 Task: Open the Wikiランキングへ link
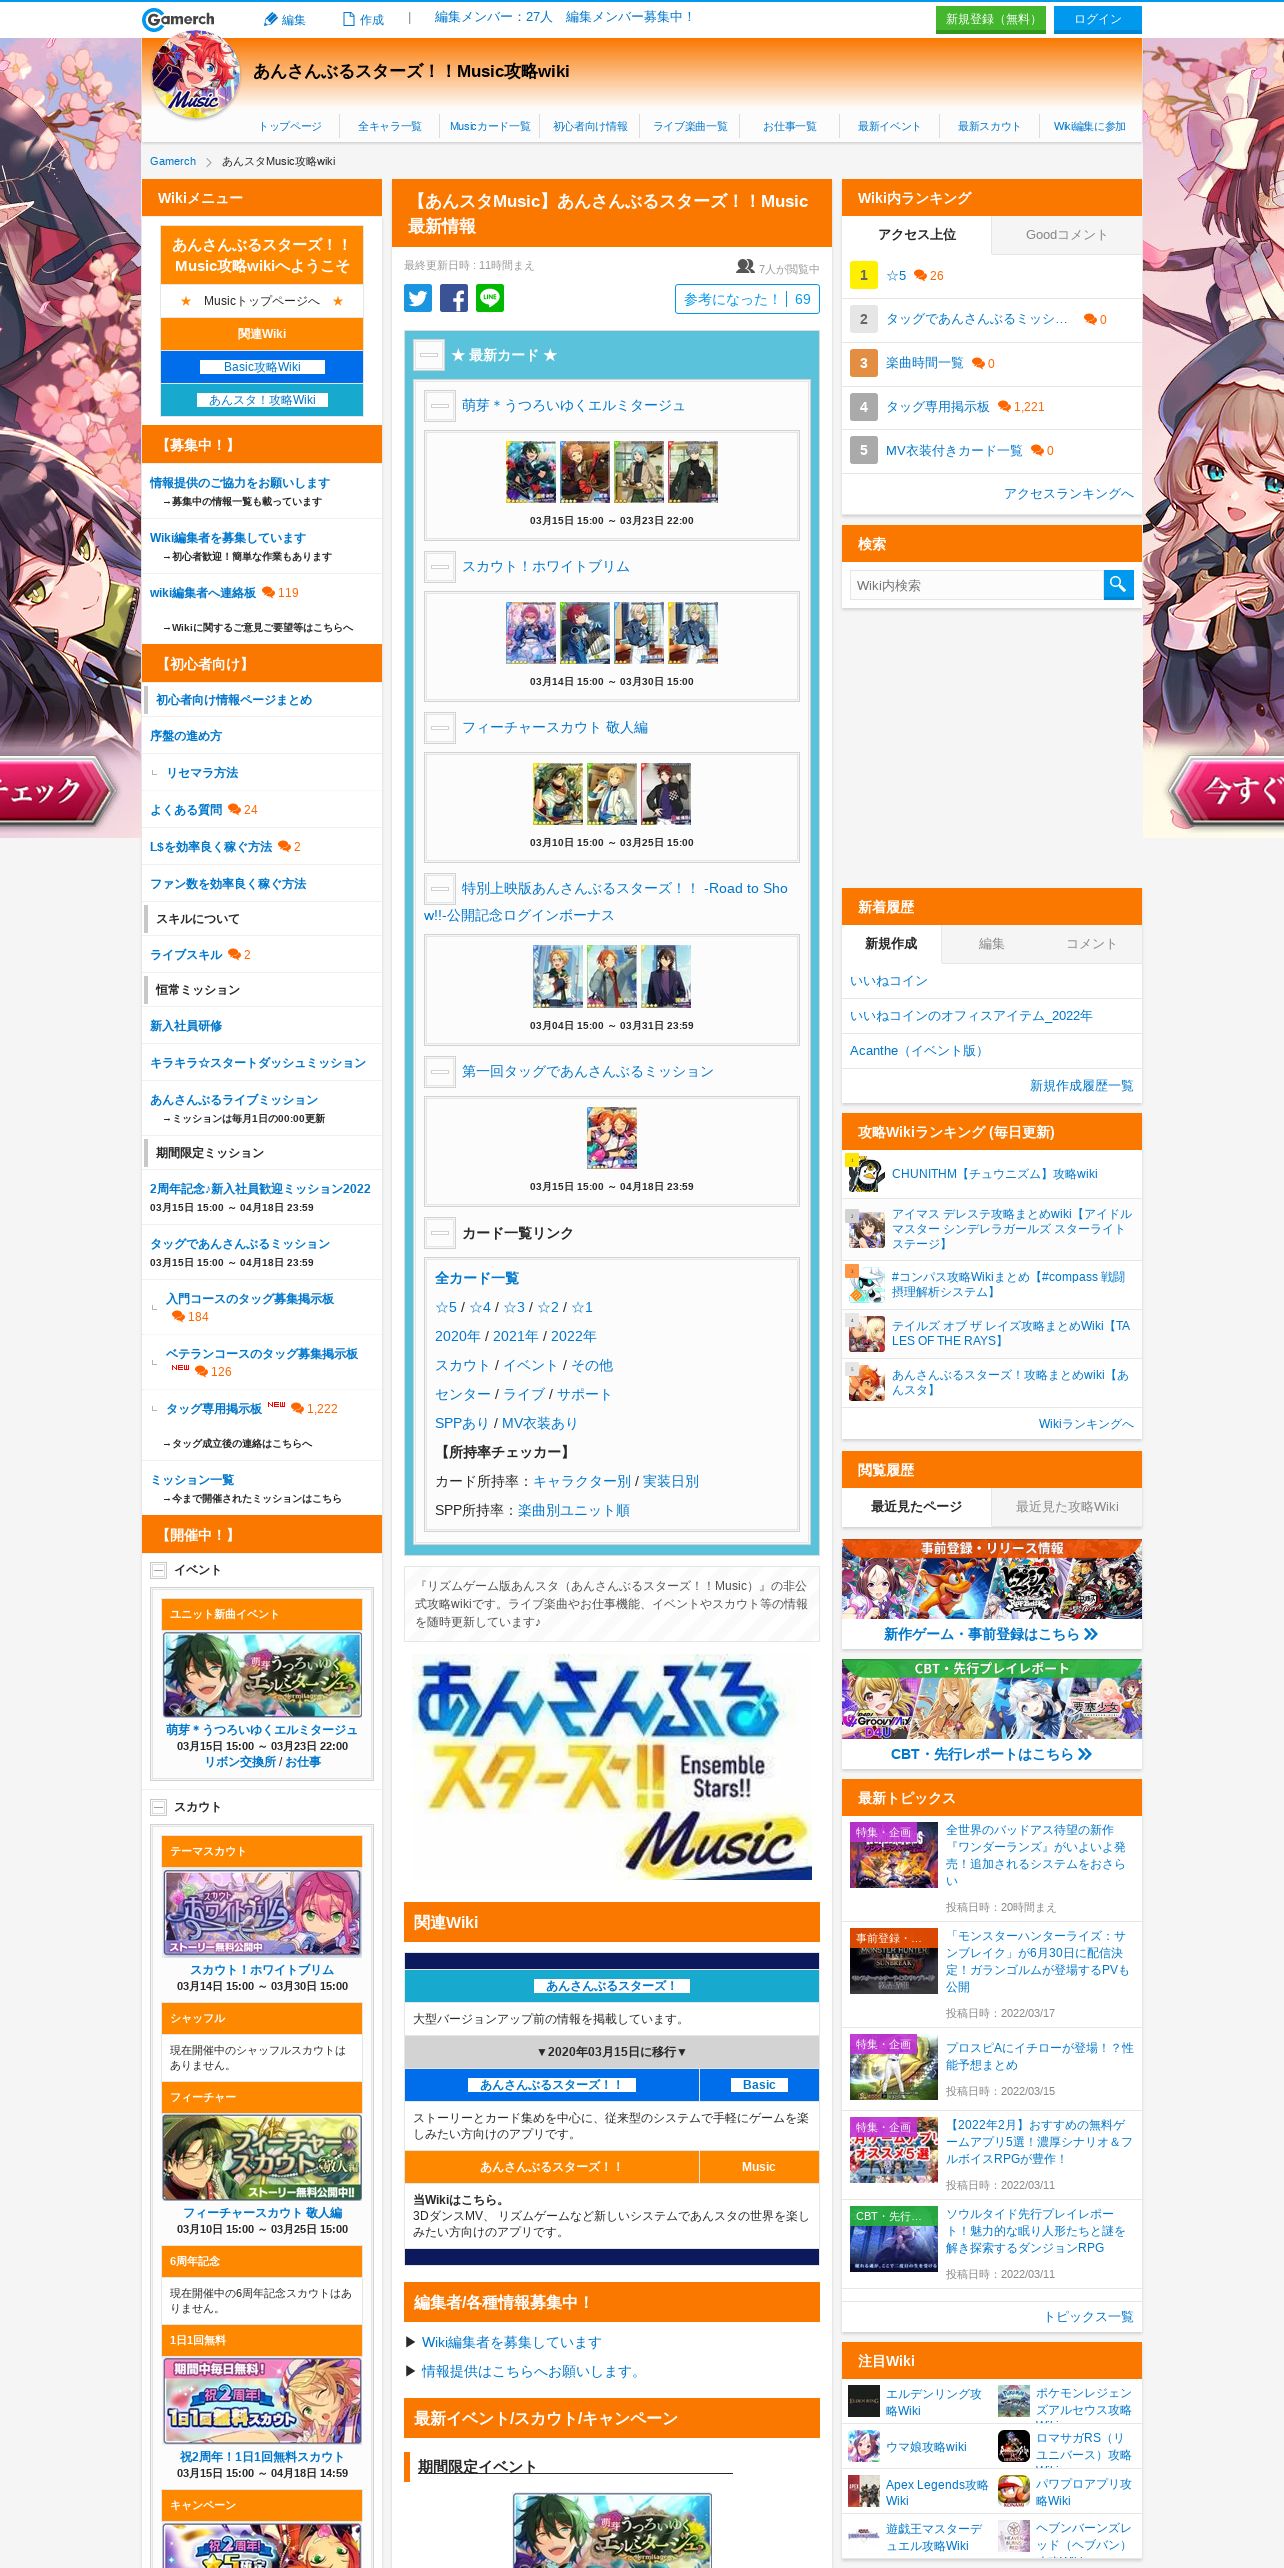pyautogui.click(x=1086, y=1423)
